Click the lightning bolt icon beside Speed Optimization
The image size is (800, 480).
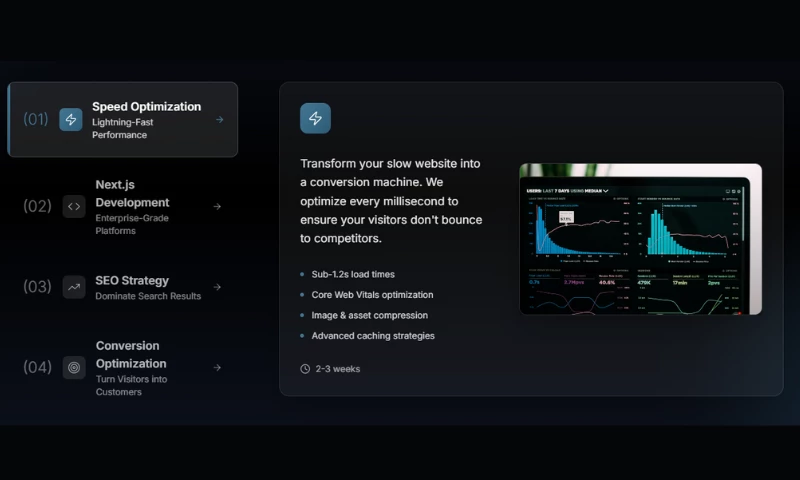pyautogui.click(x=71, y=119)
